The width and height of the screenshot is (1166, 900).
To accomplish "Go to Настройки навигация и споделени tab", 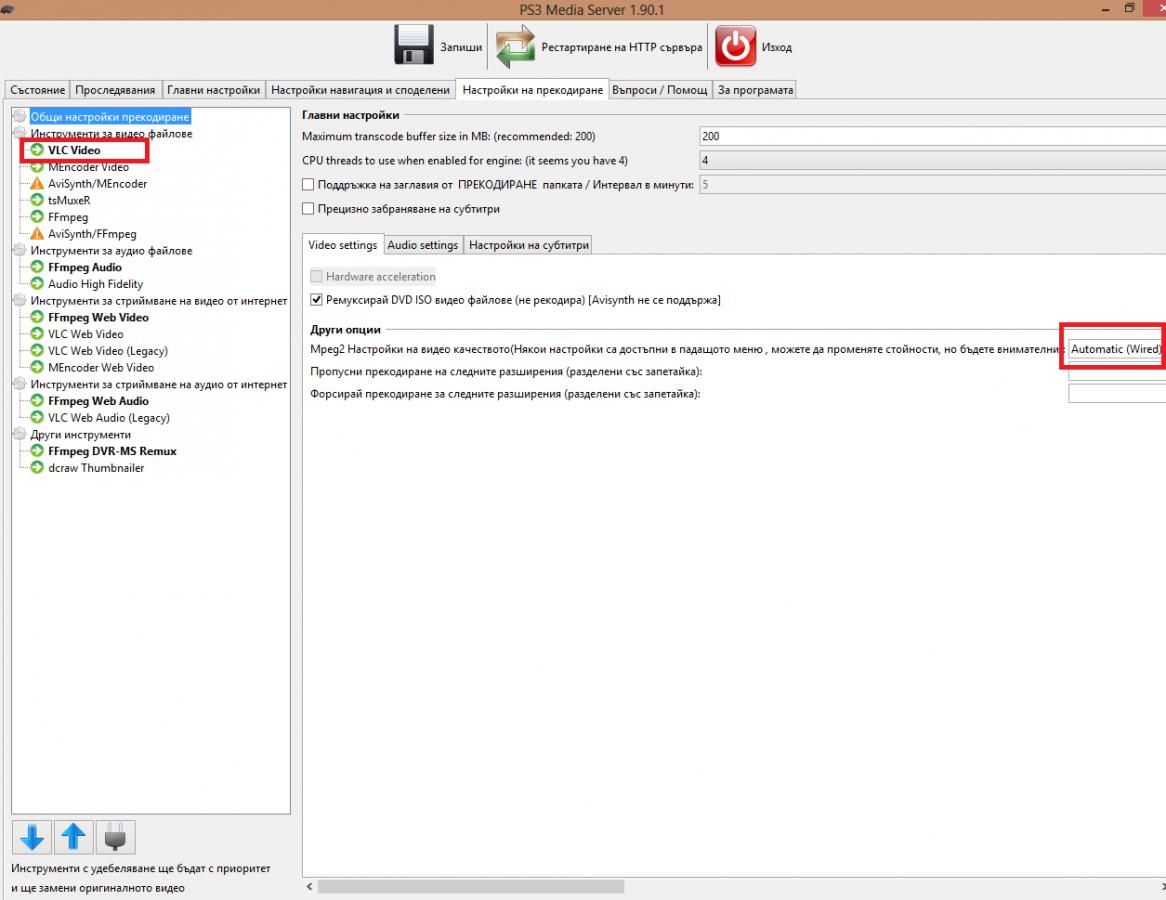I will 361,90.
